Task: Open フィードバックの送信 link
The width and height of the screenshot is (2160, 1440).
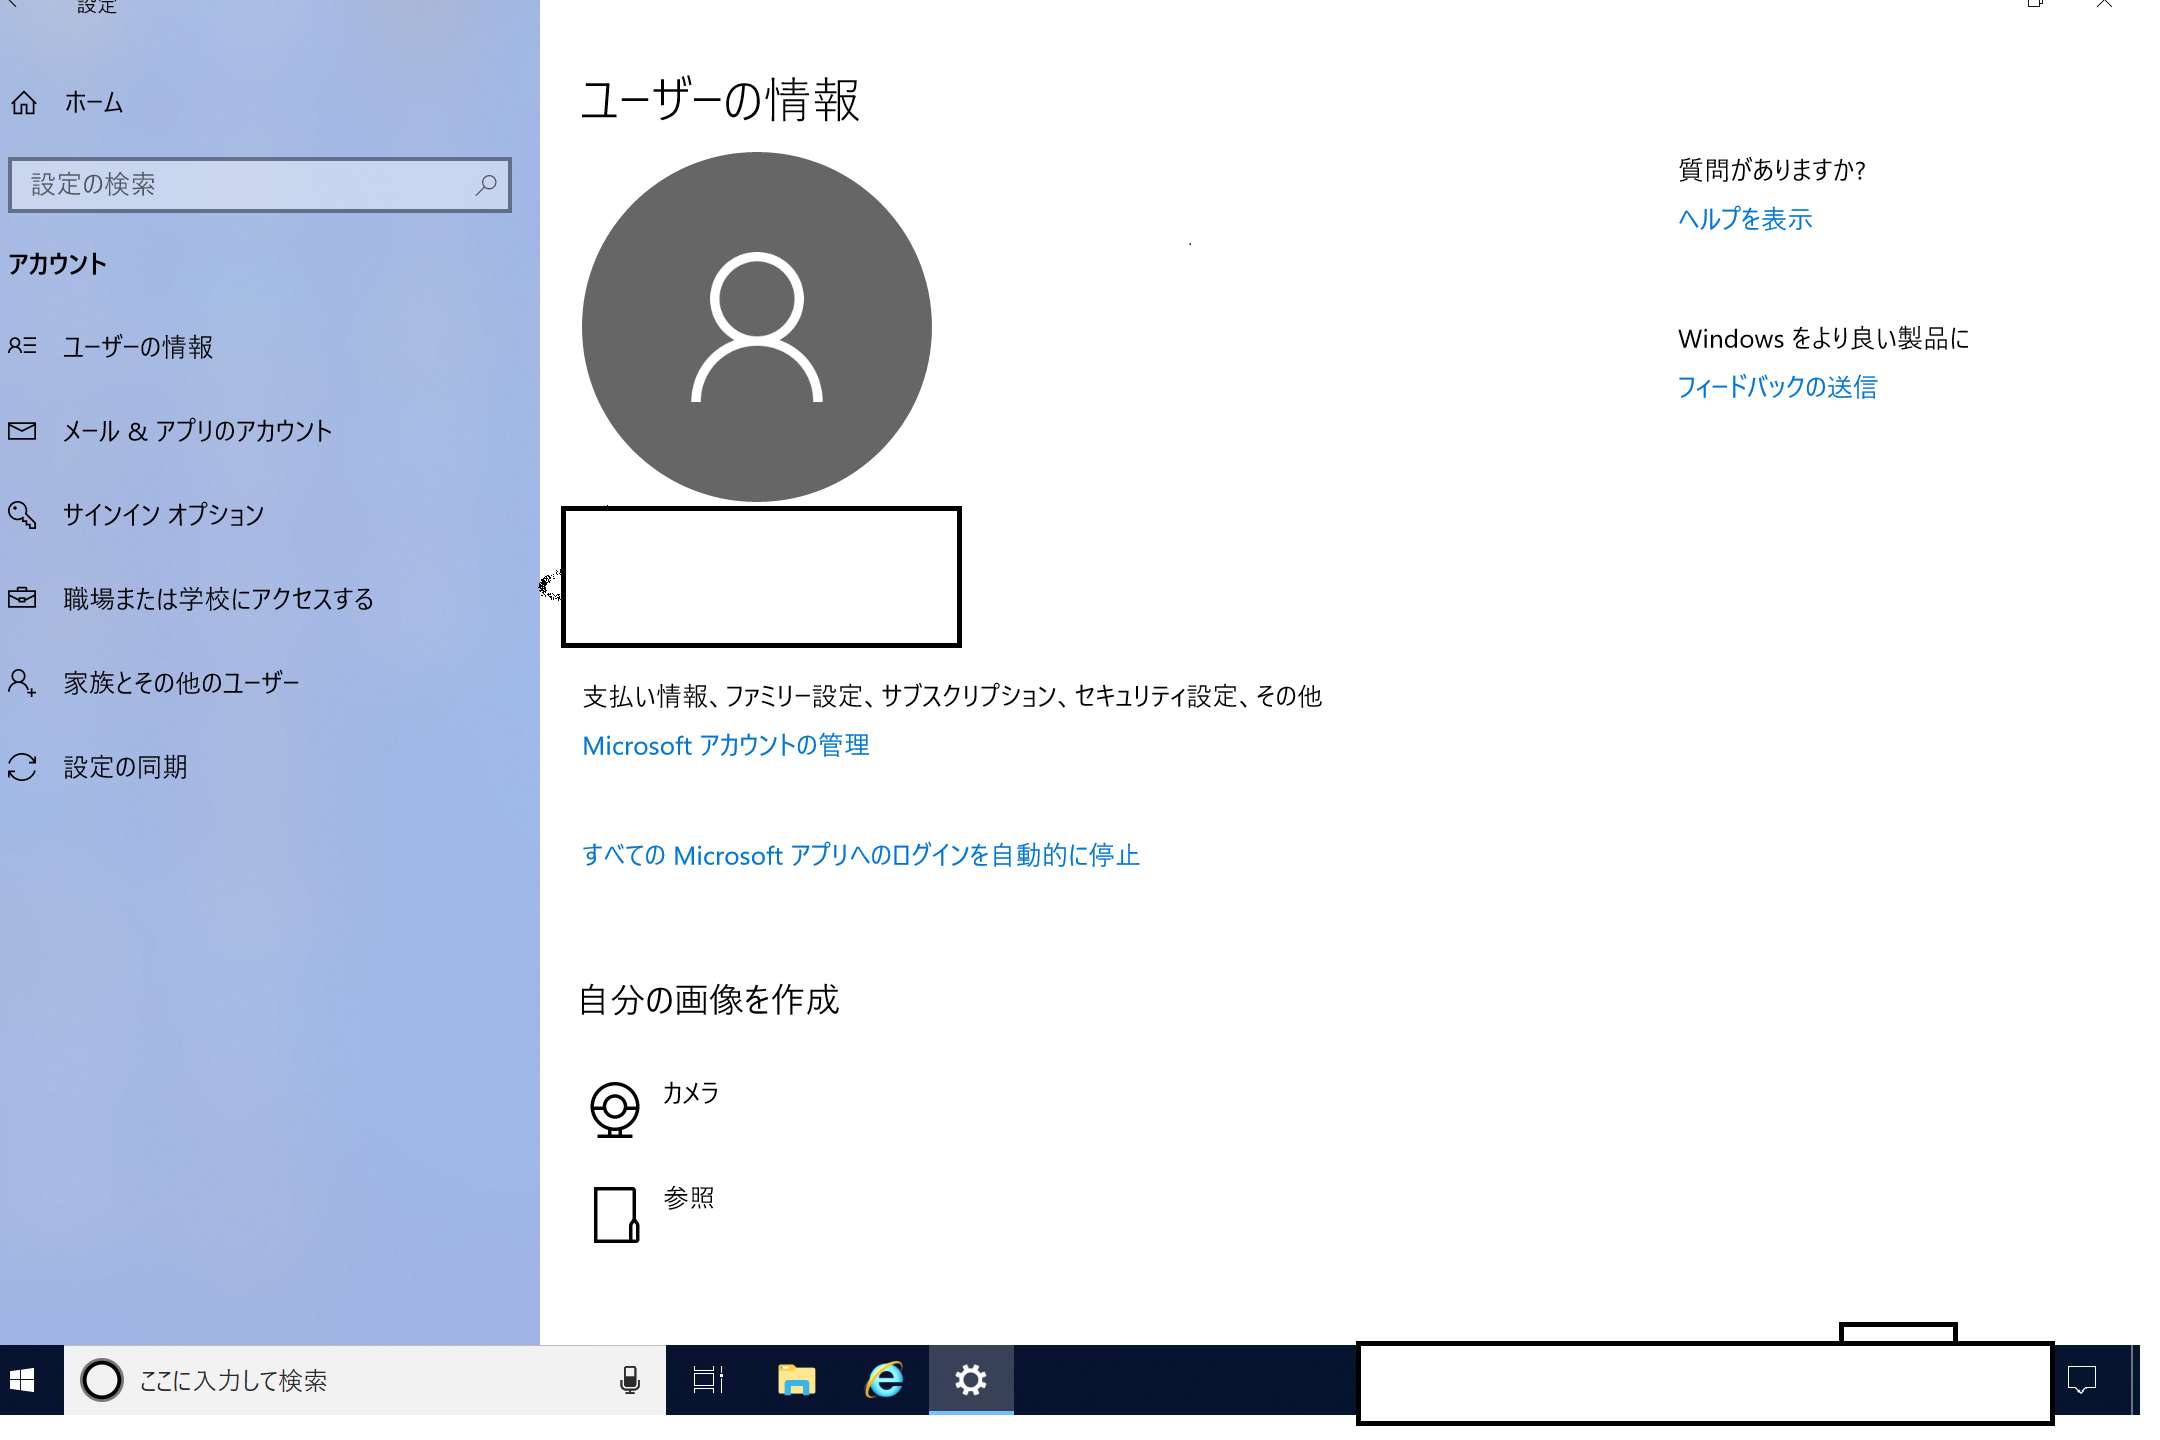Action: [x=1777, y=387]
